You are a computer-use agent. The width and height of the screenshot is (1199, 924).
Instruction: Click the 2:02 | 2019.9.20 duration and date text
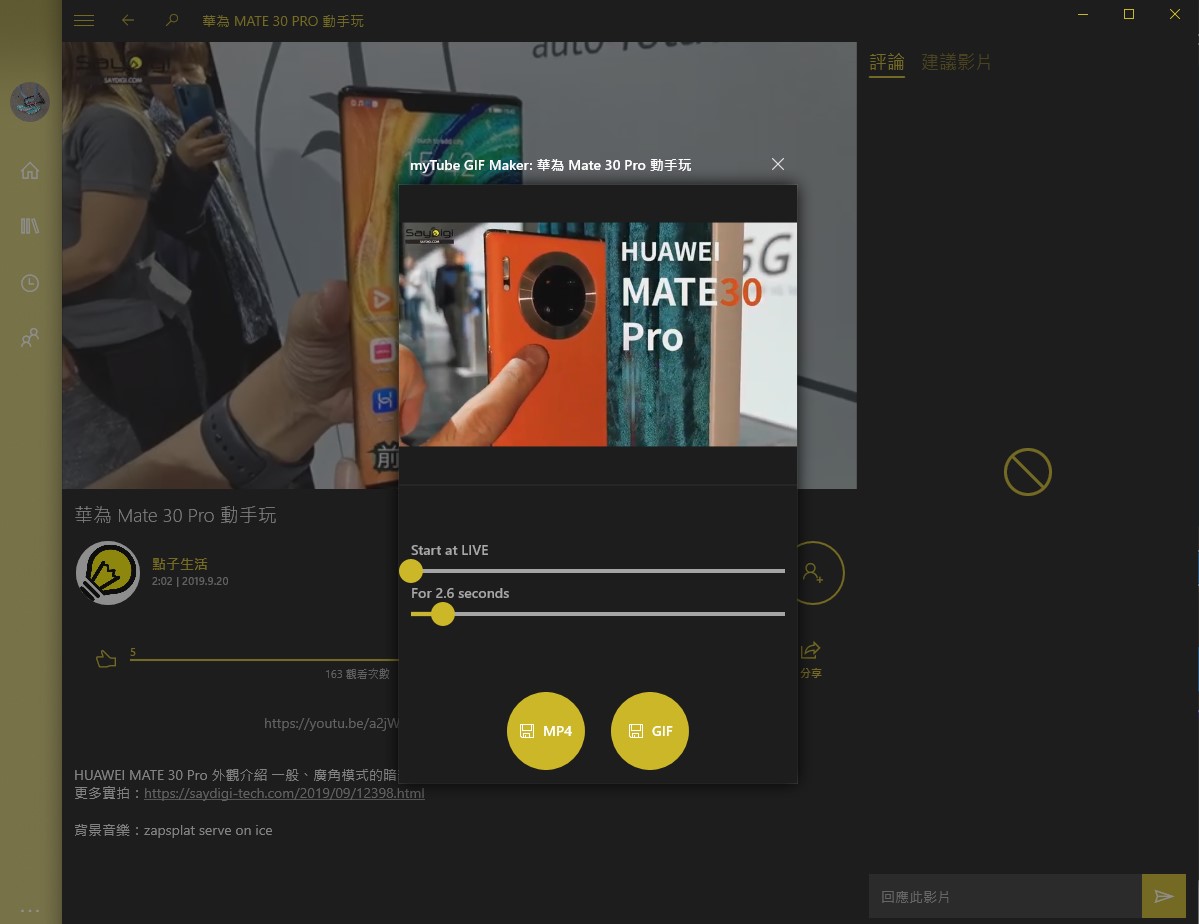[x=190, y=581]
